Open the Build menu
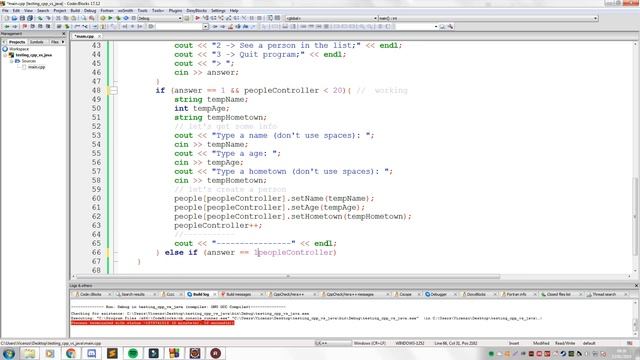This screenshot has height=360, width=640. tap(75, 11)
